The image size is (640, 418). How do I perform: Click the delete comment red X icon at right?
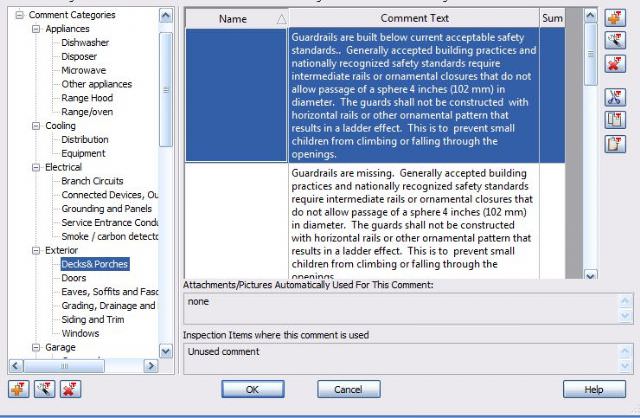[617, 64]
